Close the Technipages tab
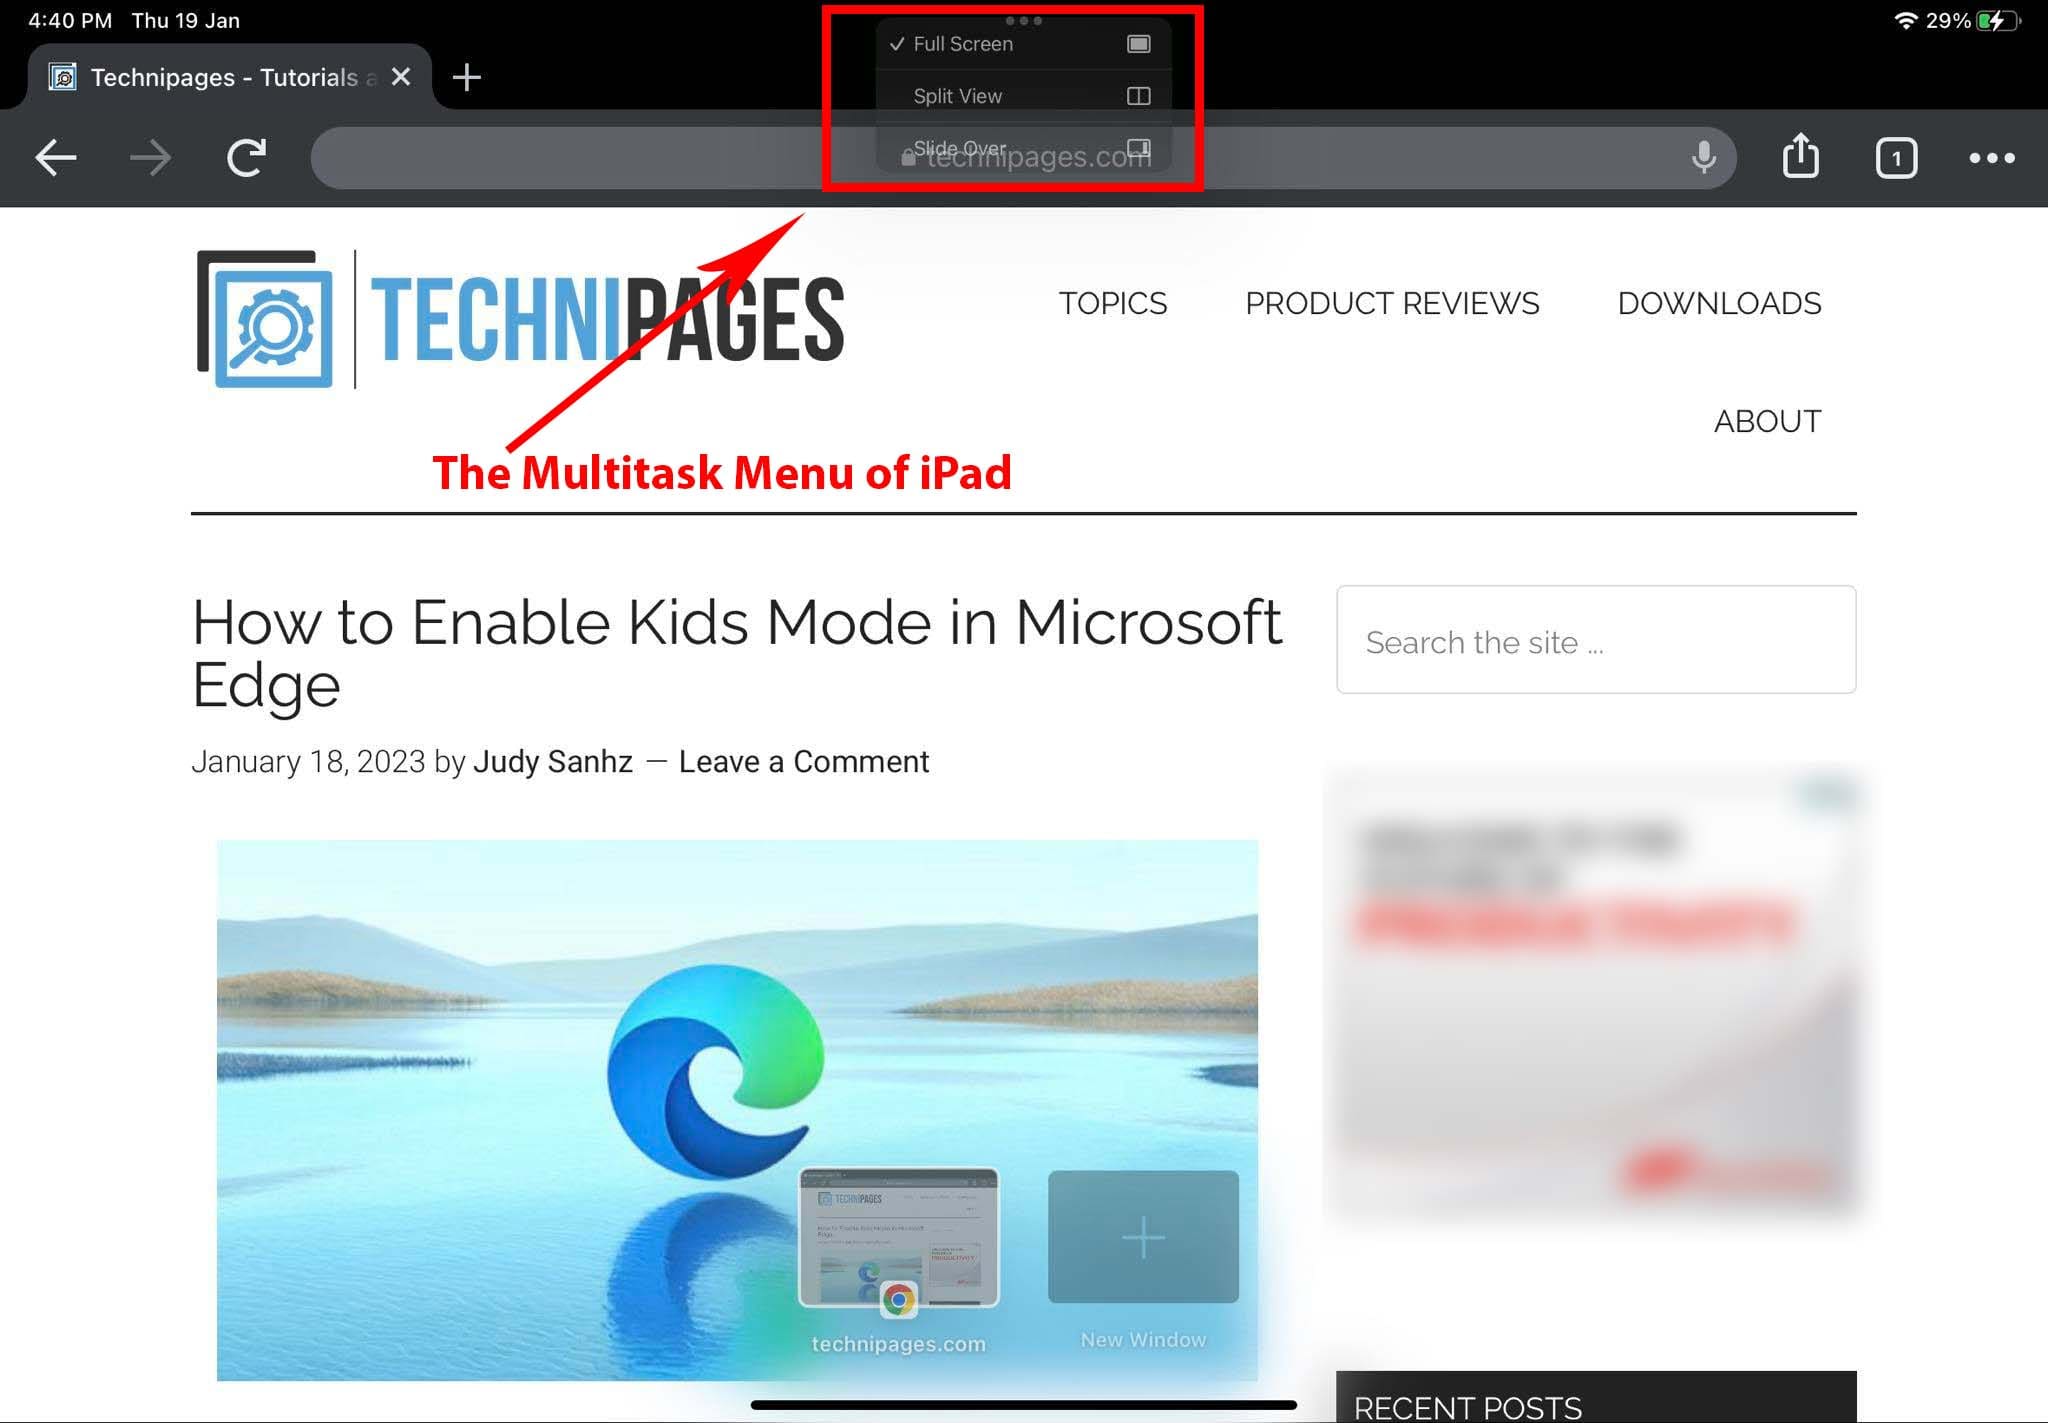This screenshot has width=2048, height=1423. point(401,76)
